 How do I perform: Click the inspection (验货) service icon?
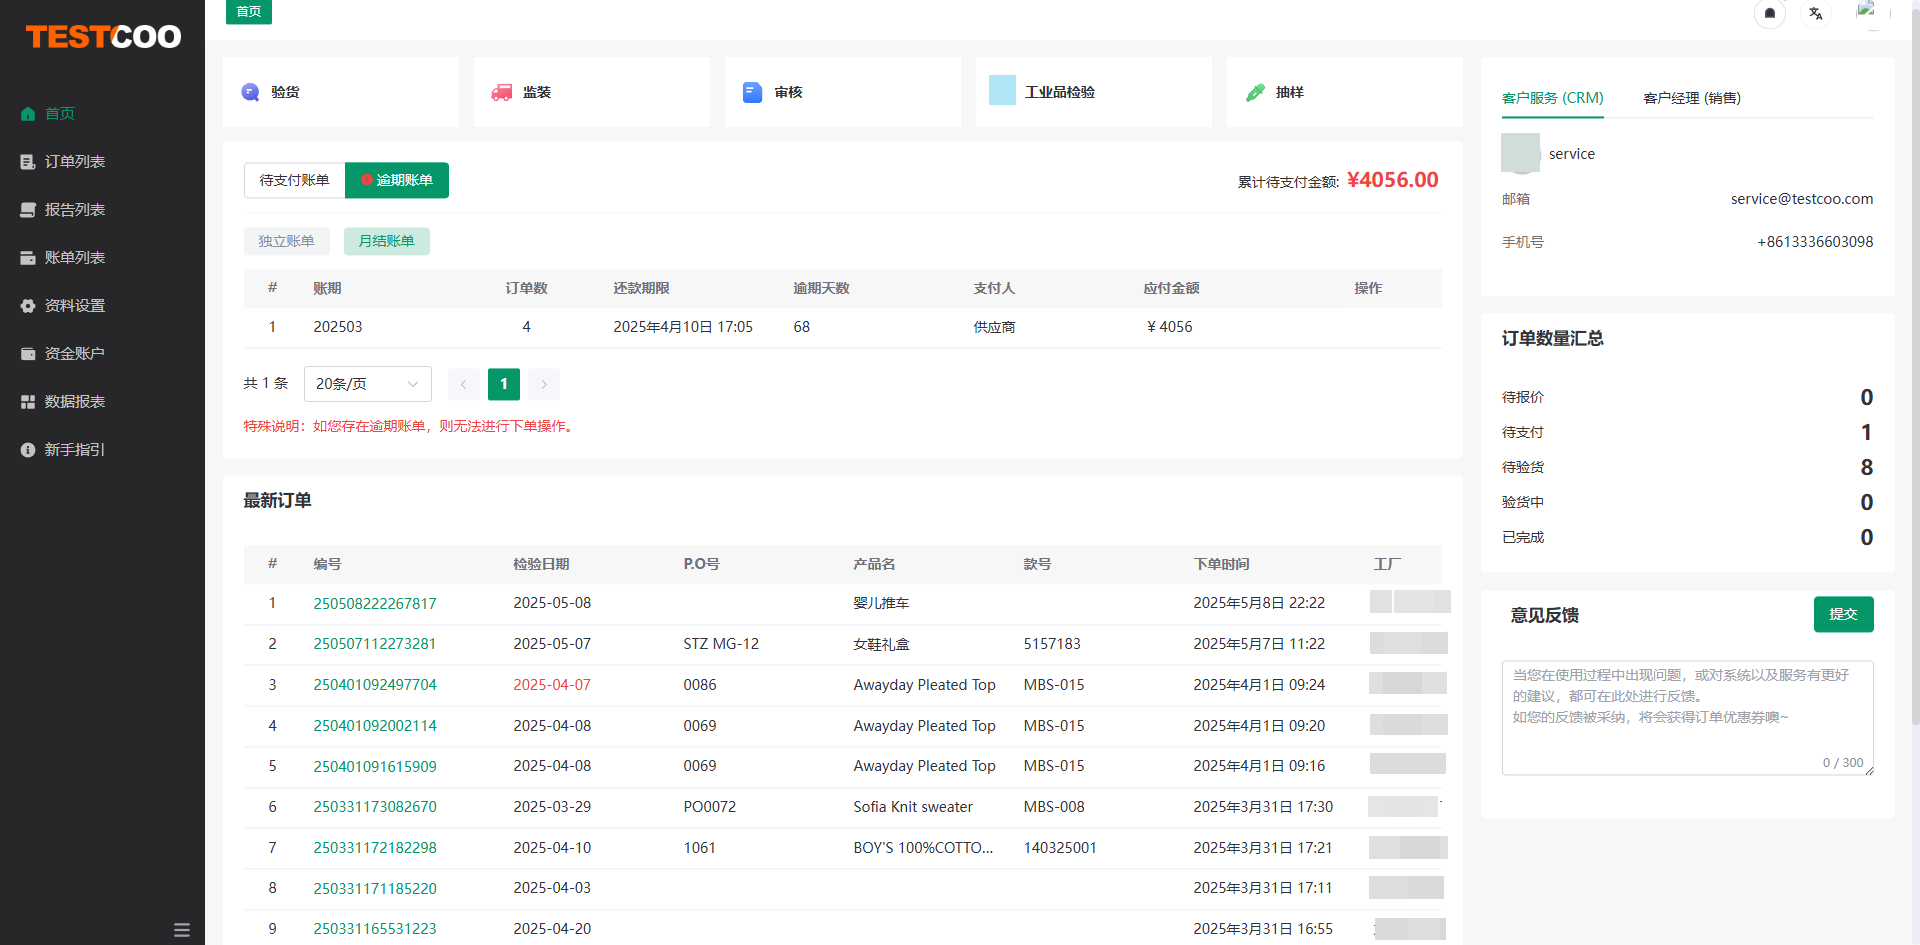point(250,92)
